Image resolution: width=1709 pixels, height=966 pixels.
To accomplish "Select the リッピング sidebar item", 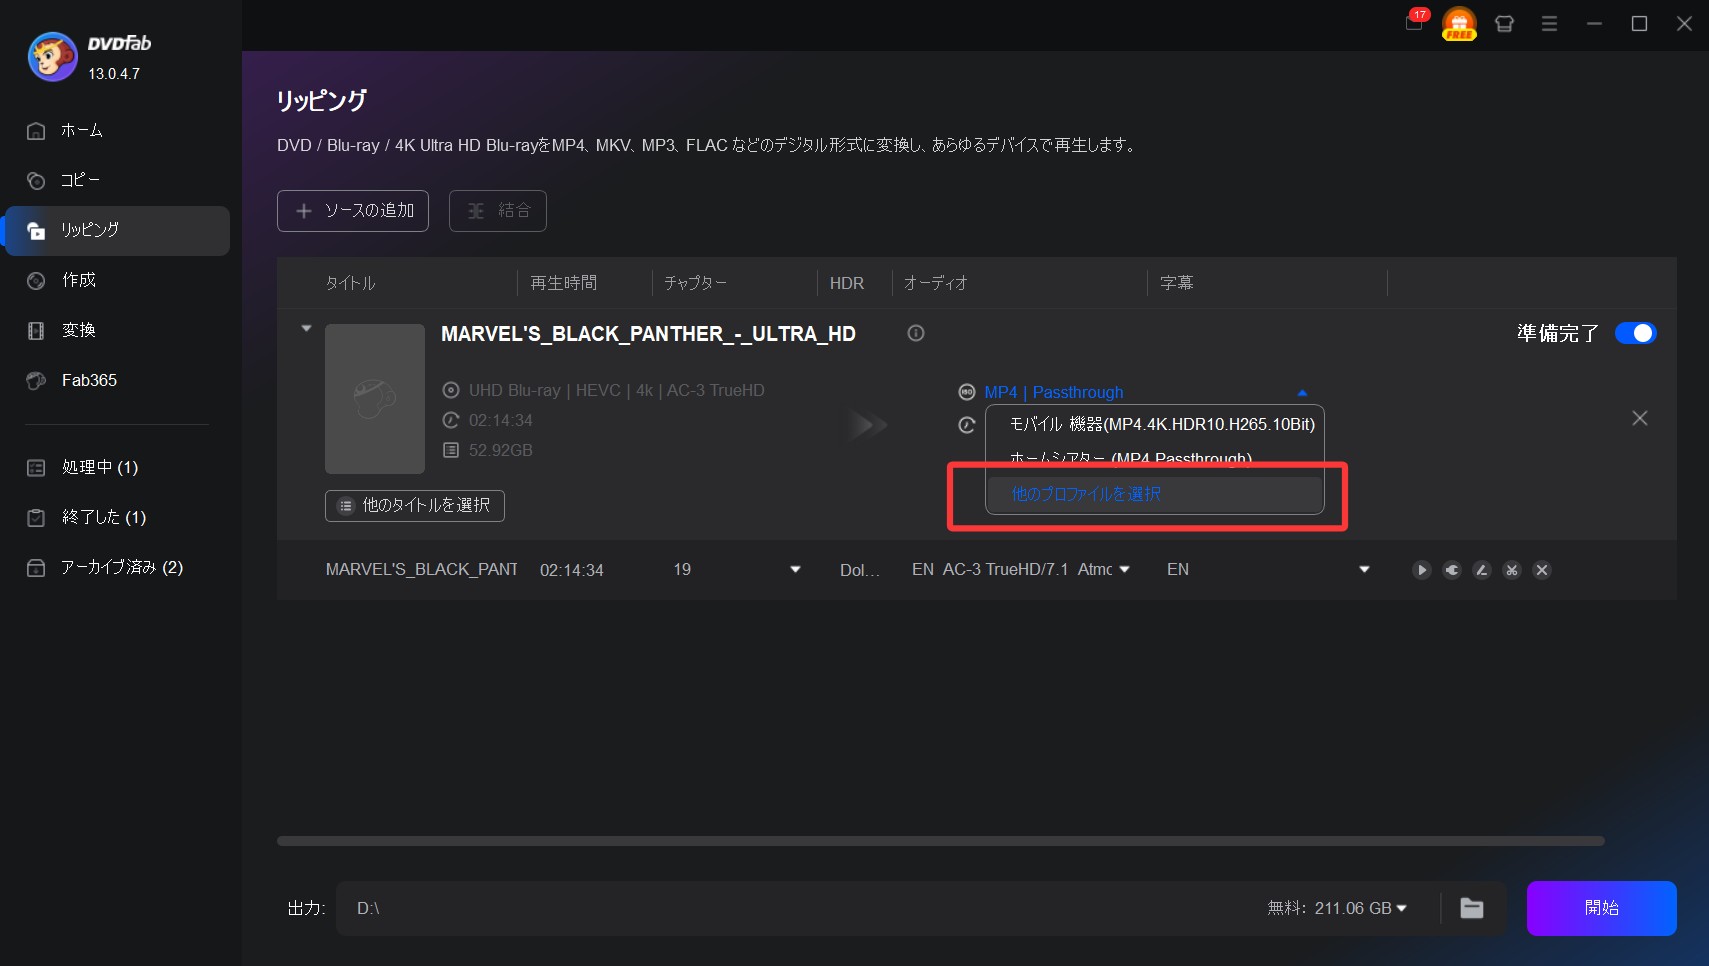I will [x=117, y=230].
